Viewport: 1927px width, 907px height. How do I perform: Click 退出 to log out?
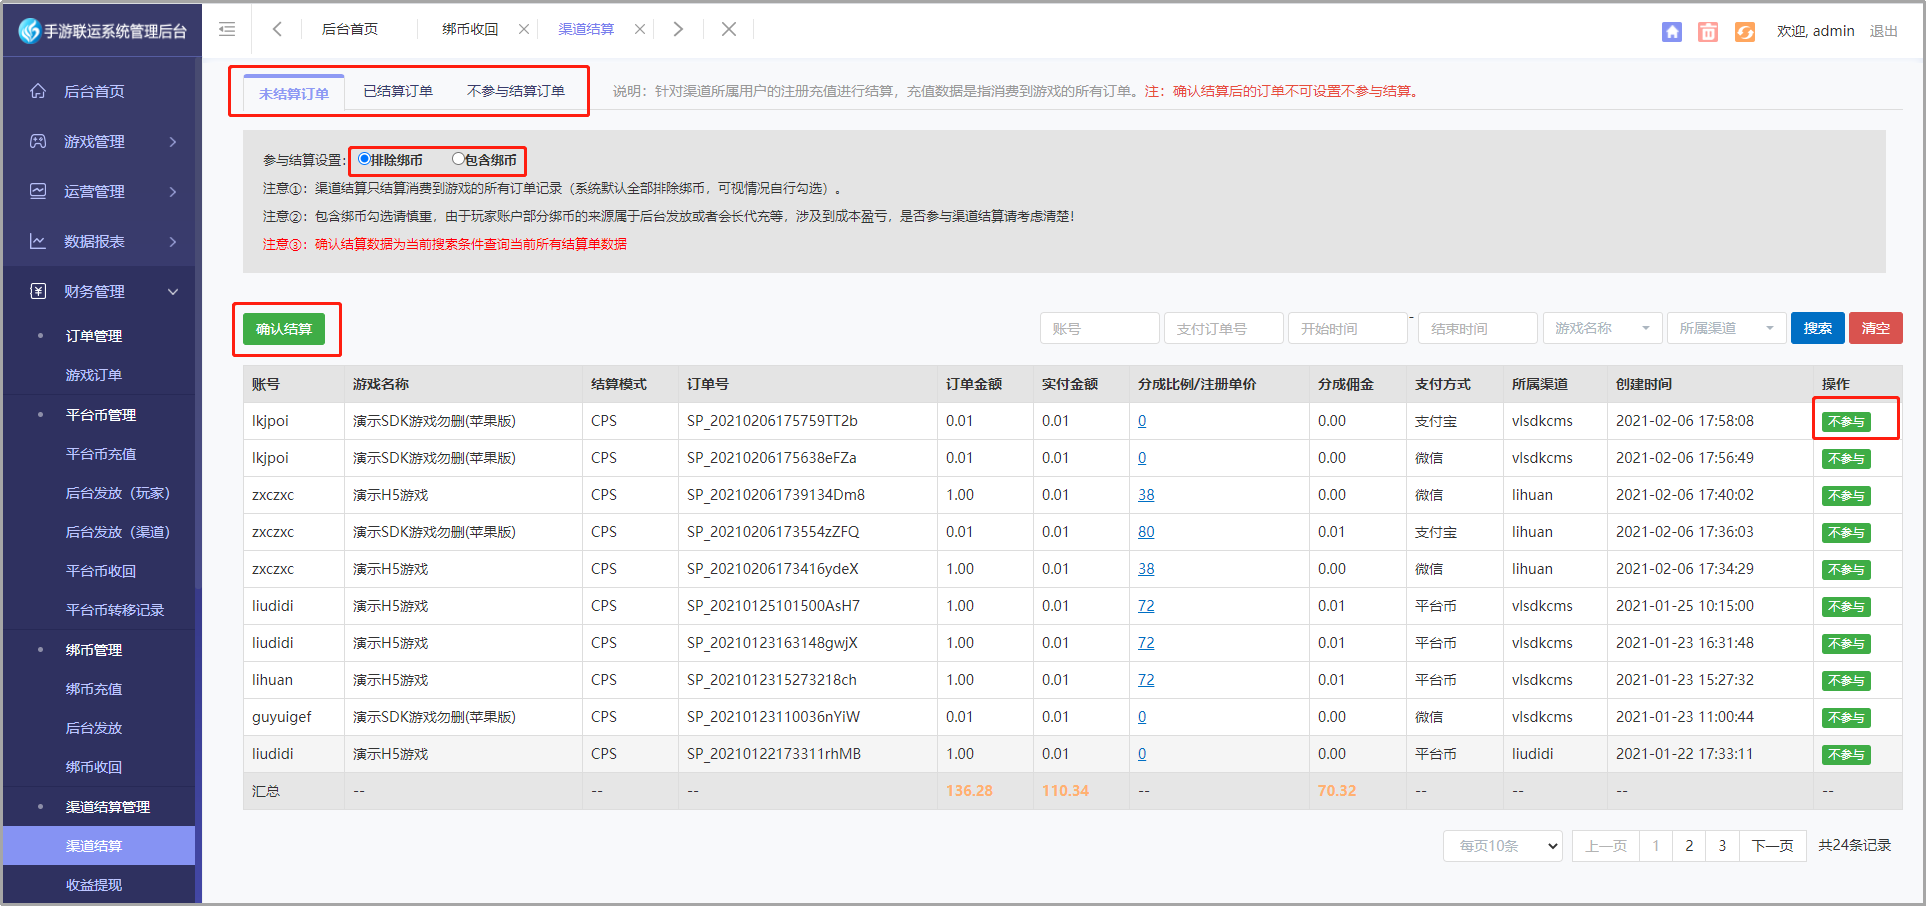pyautogui.click(x=1884, y=31)
